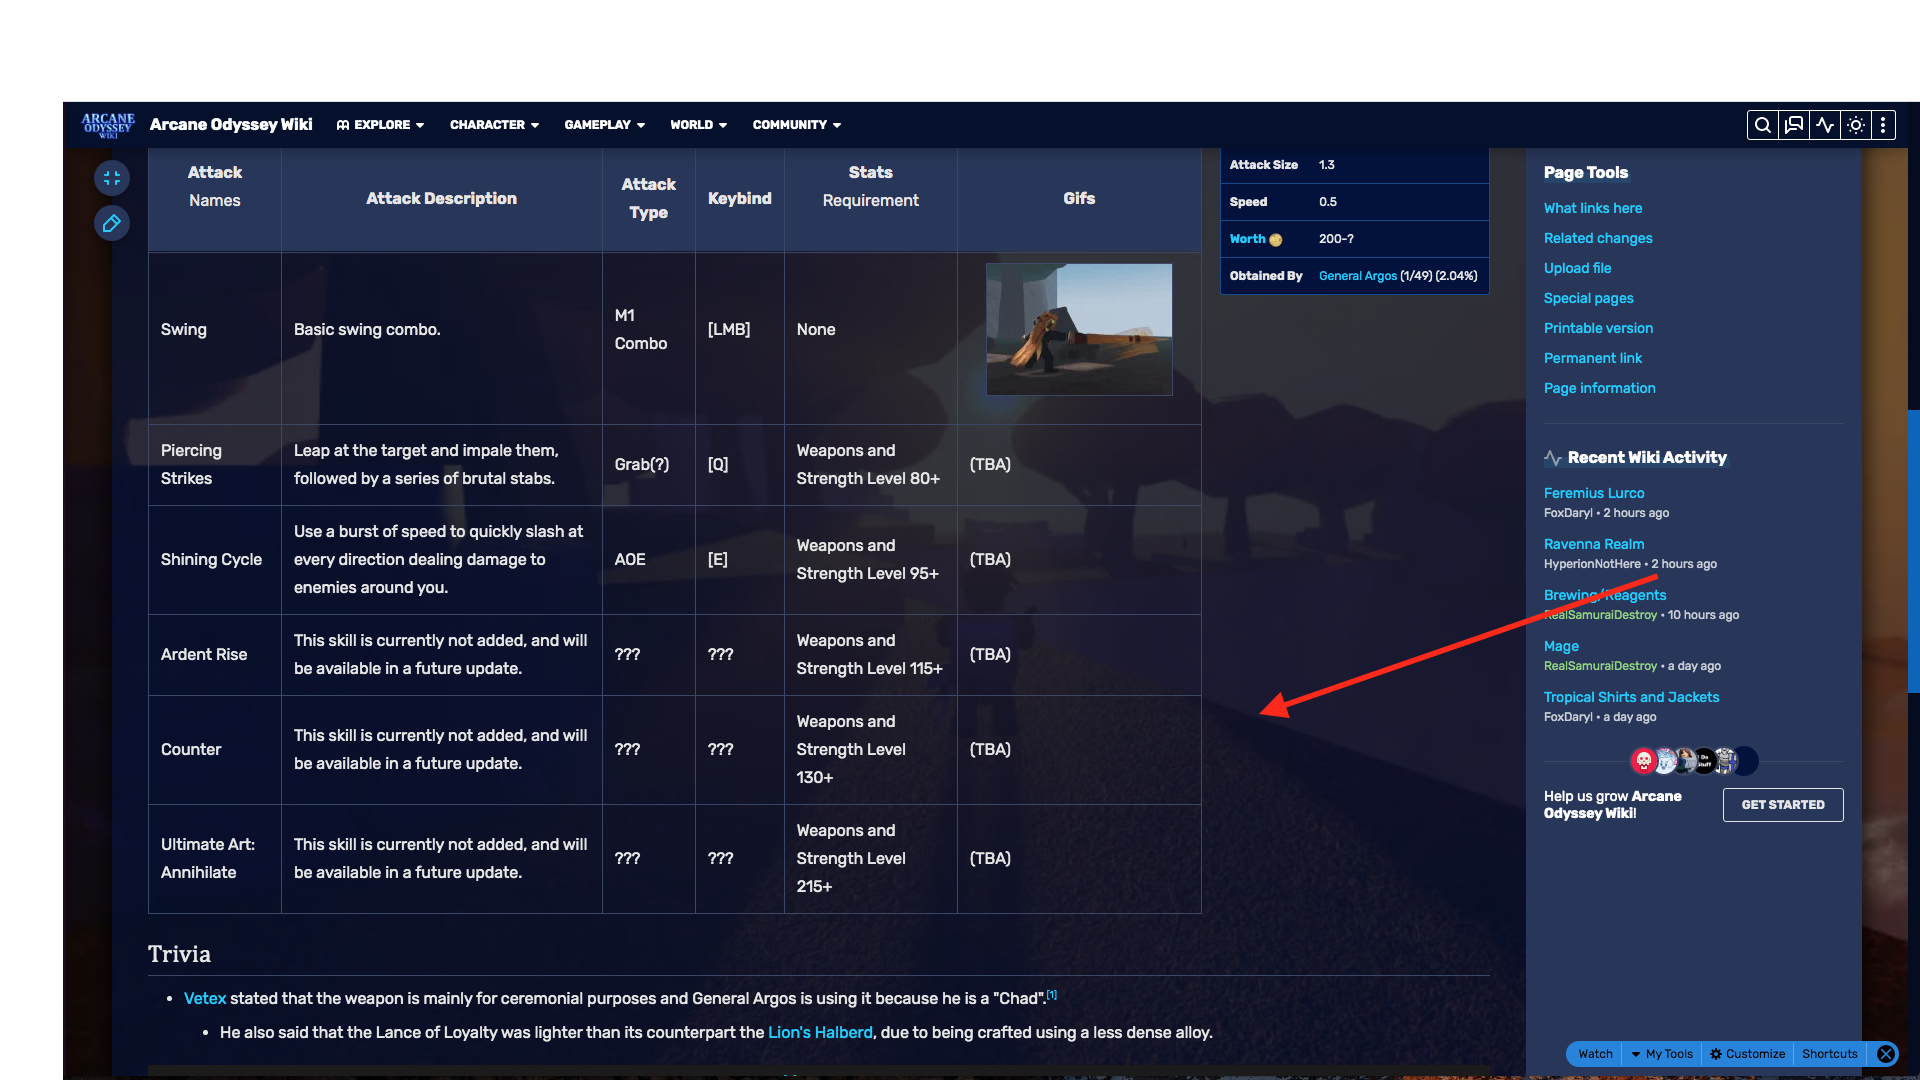Click the Arcane Odyssey Wiki logo icon
Screen dimensions: 1920x1080
(108, 123)
